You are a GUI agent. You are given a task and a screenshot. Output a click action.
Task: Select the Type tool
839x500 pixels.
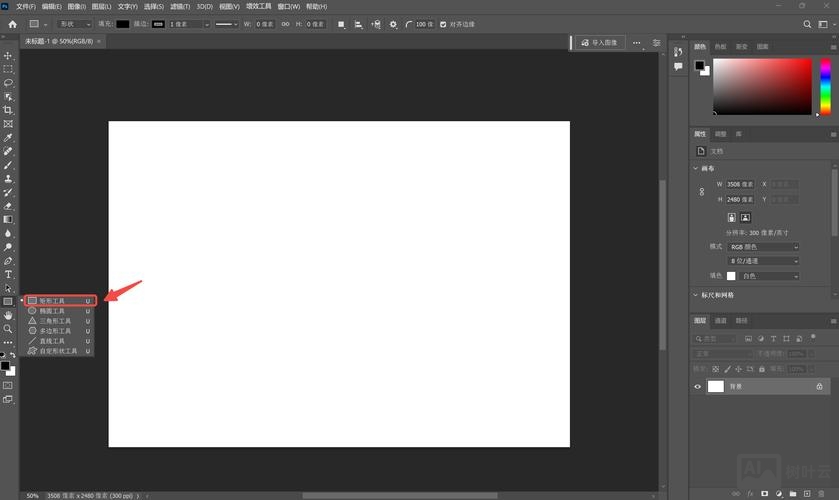(x=8, y=274)
